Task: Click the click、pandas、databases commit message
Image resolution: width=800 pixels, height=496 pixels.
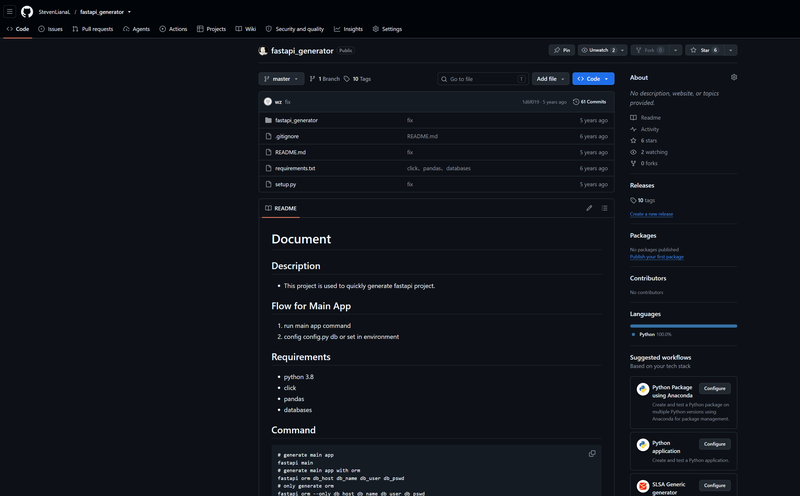Action: click(x=439, y=168)
